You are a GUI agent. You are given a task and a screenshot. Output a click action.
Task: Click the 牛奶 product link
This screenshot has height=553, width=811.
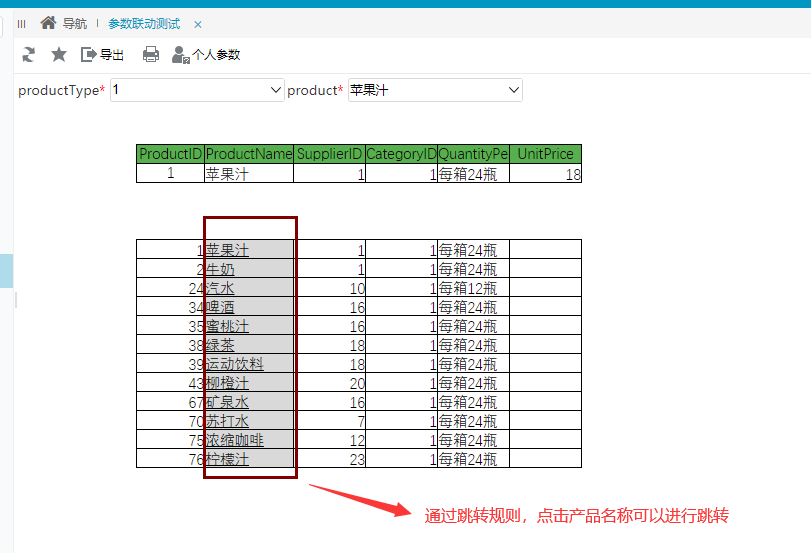click(x=220, y=269)
